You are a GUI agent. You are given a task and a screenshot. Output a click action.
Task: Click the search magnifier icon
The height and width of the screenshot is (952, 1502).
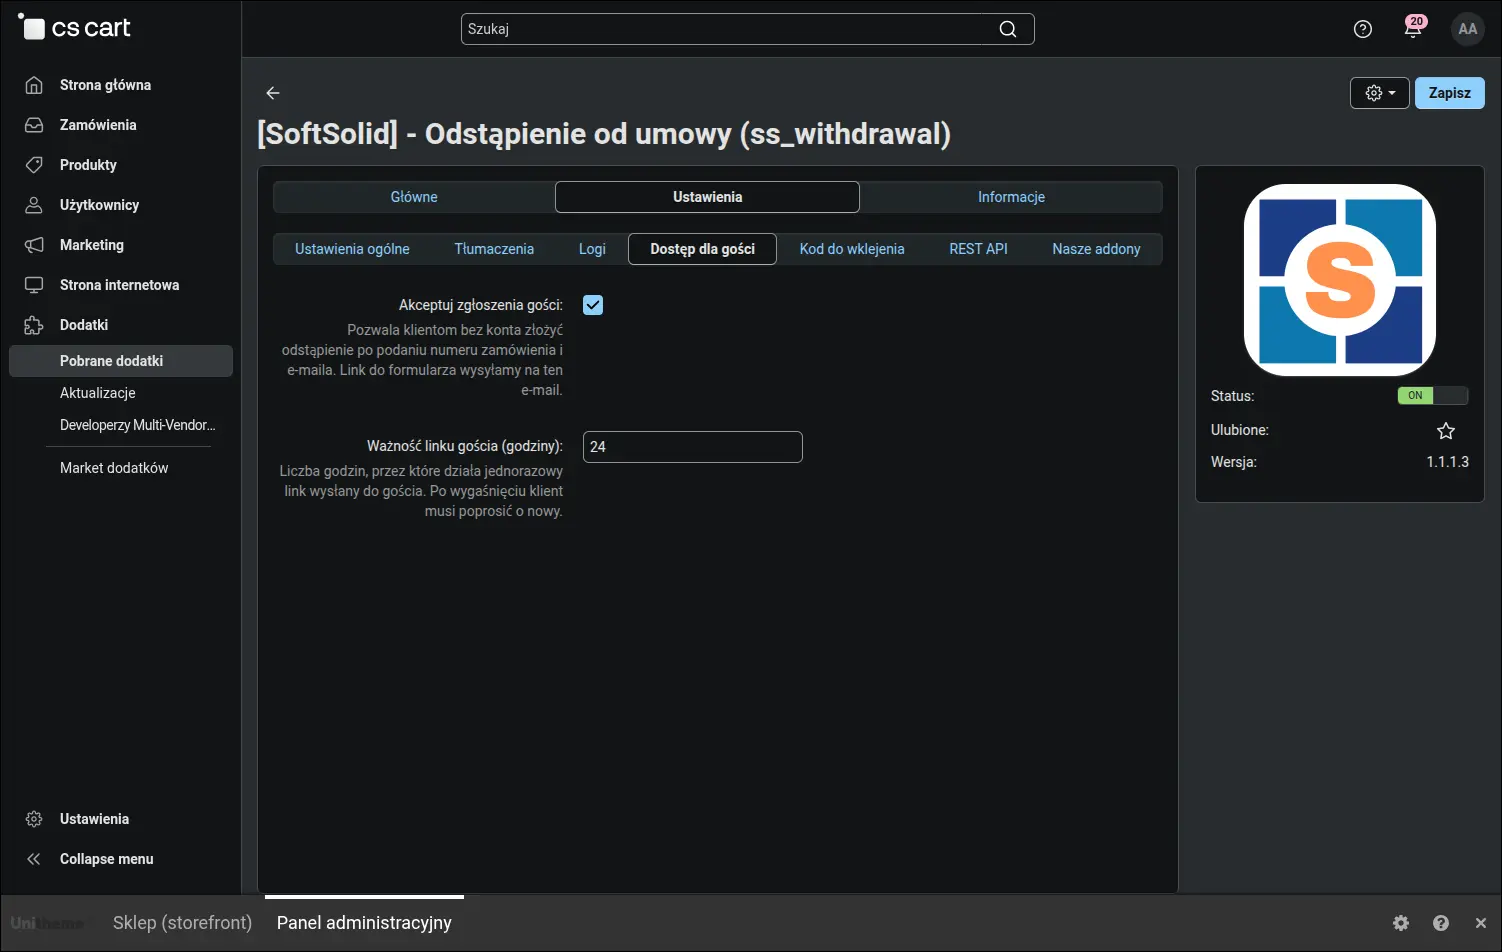click(x=1008, y=29)
